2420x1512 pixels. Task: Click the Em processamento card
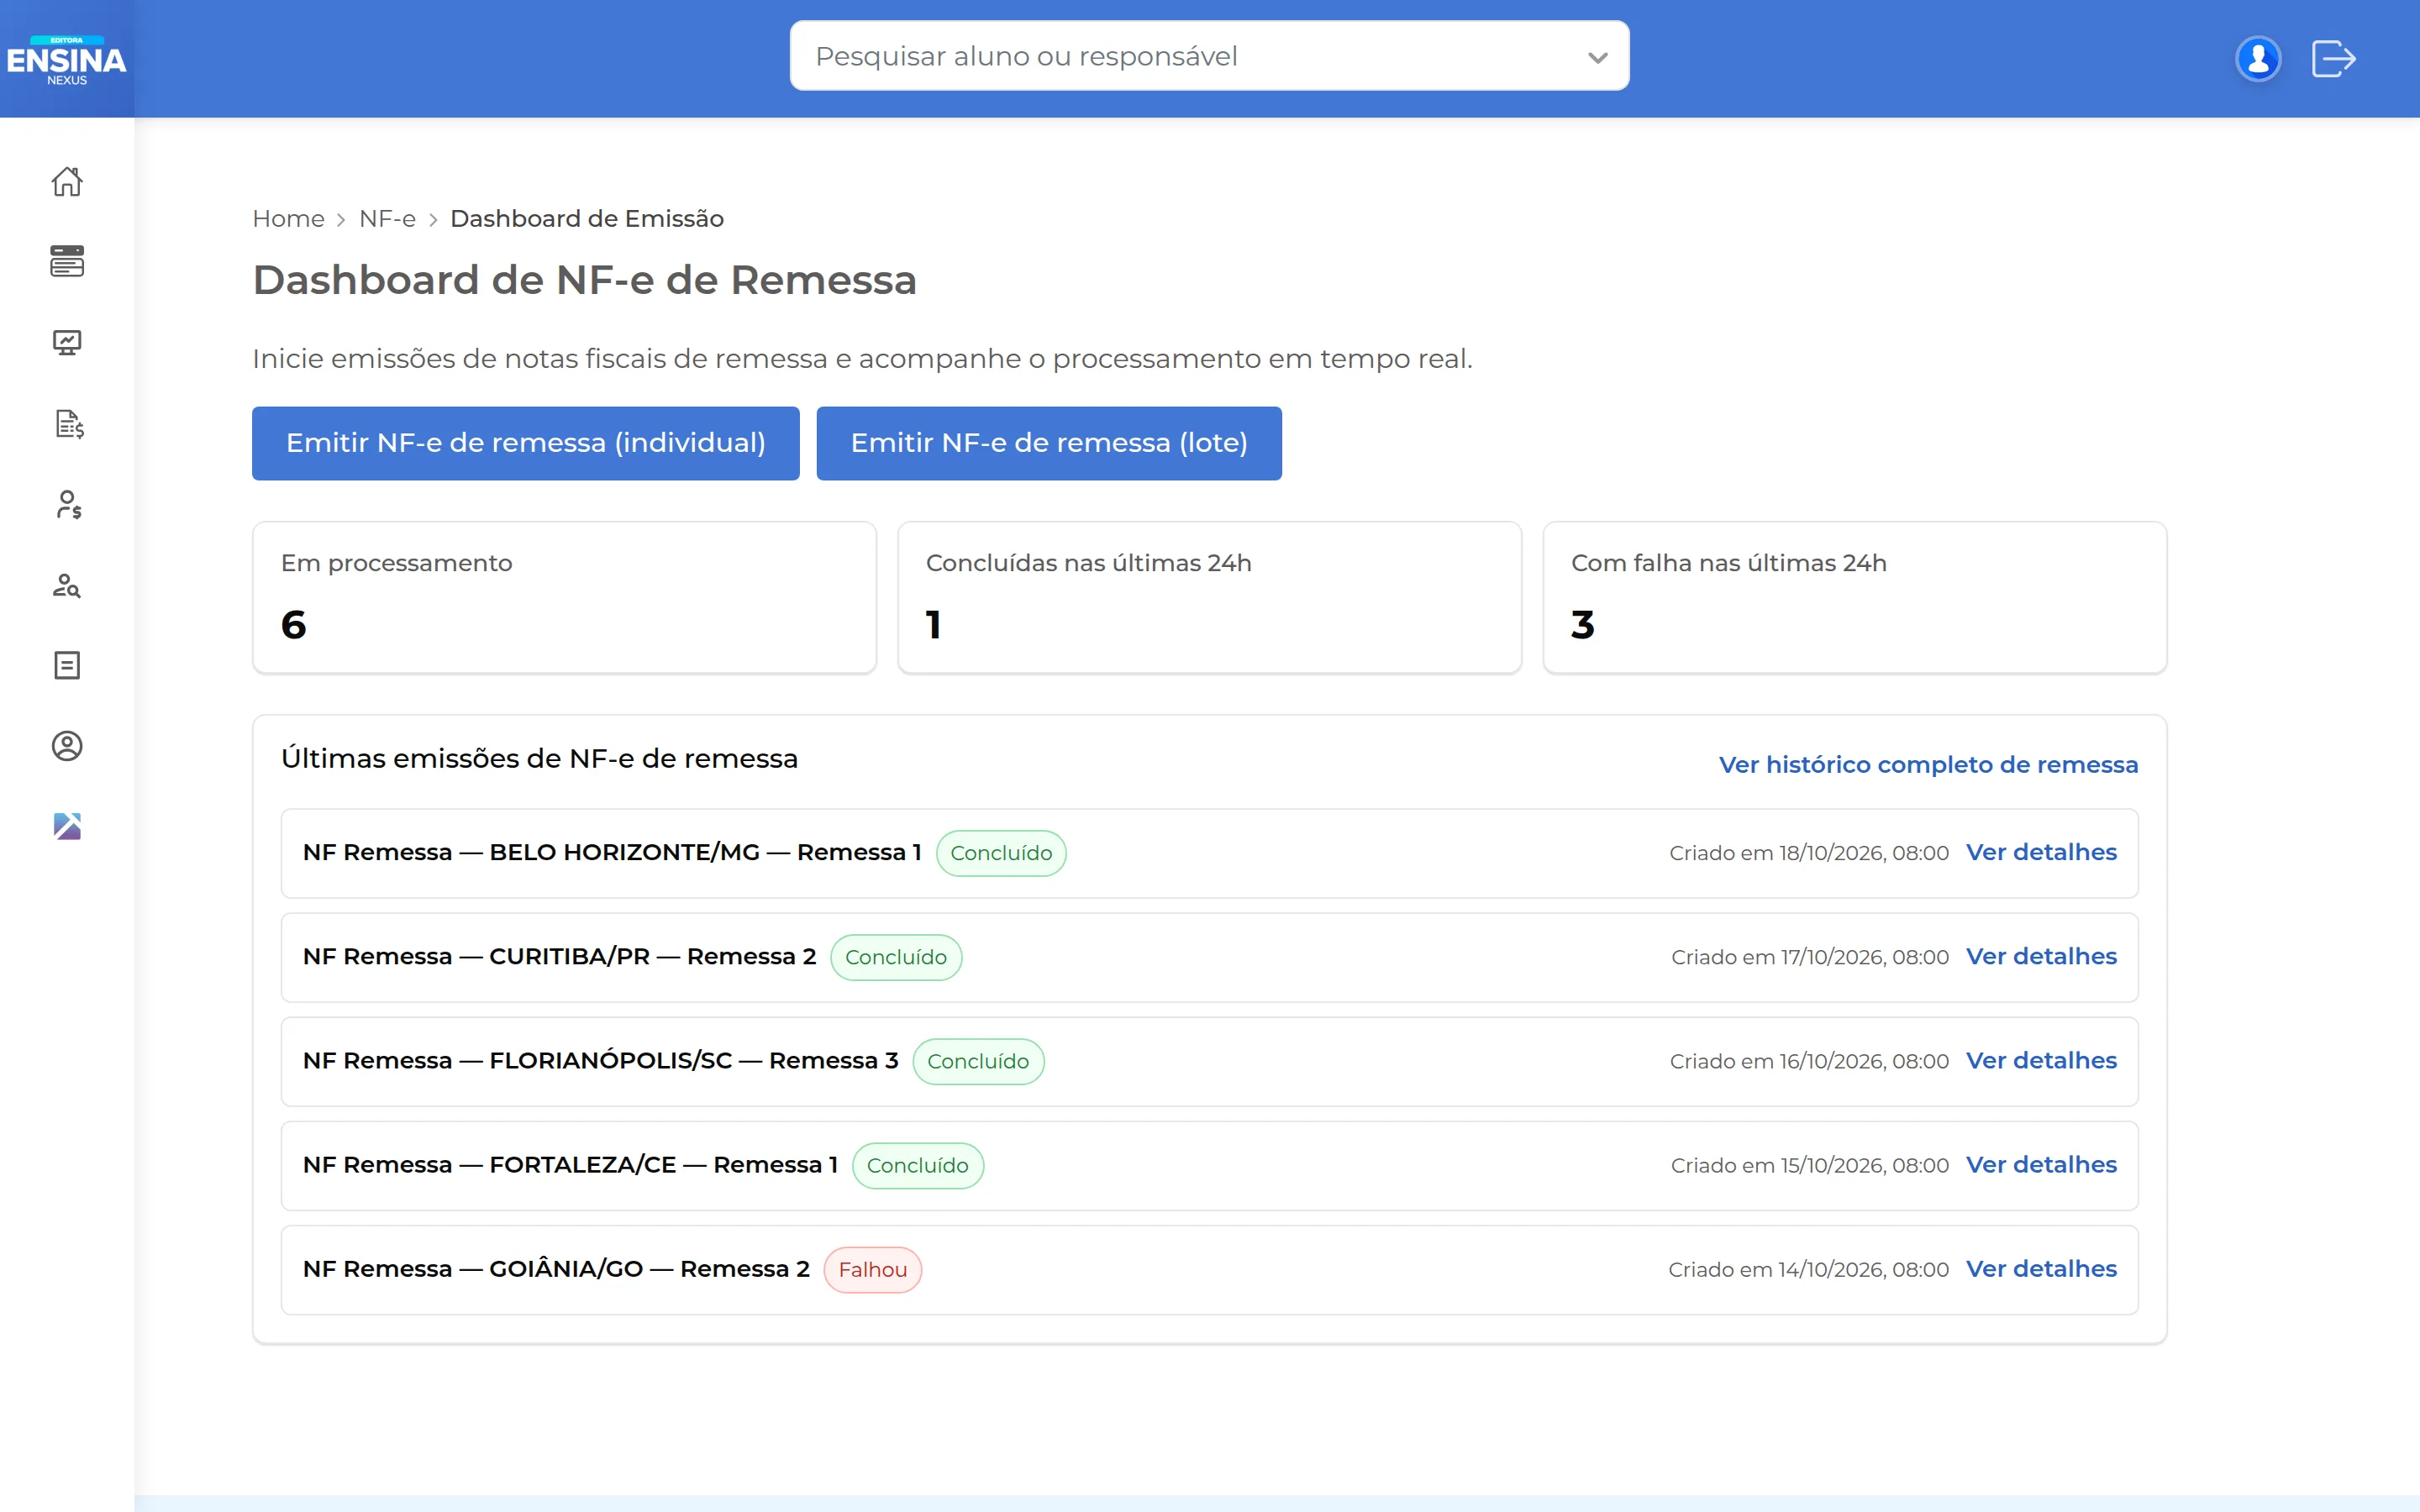click(x=564, y=597)
